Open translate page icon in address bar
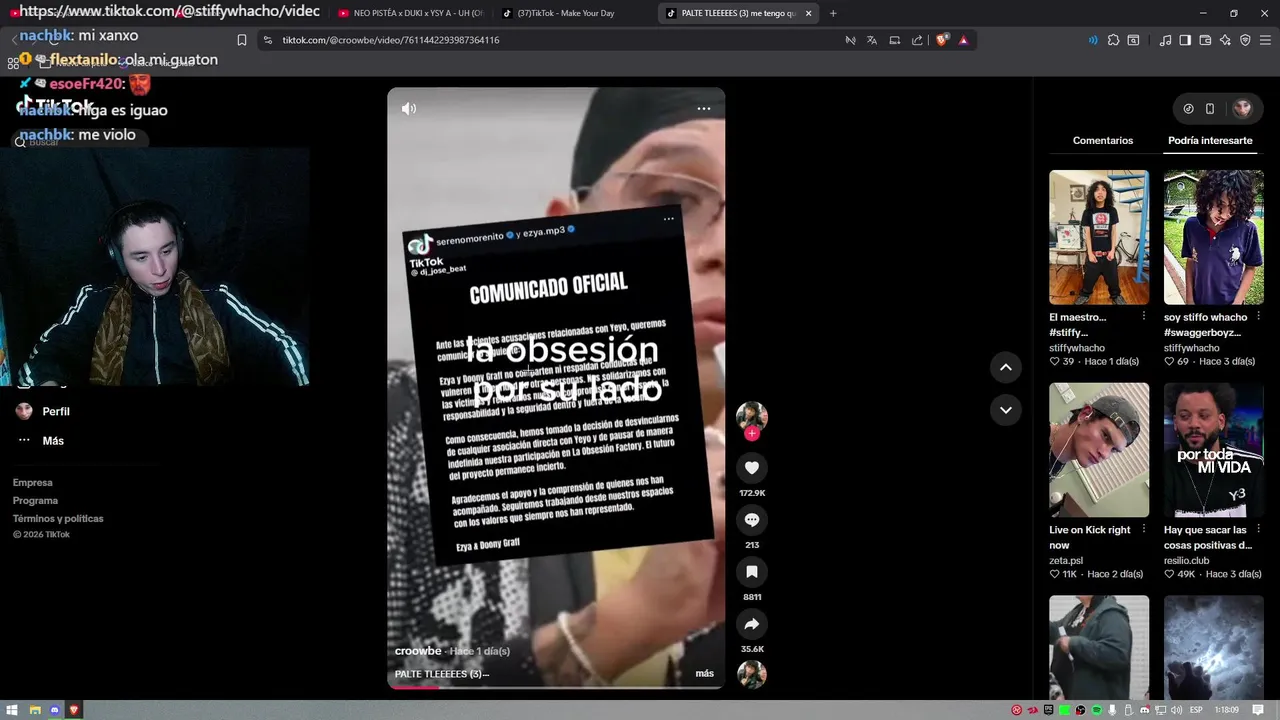Viewport: 1280px width, 720px height. coord(872,40)
